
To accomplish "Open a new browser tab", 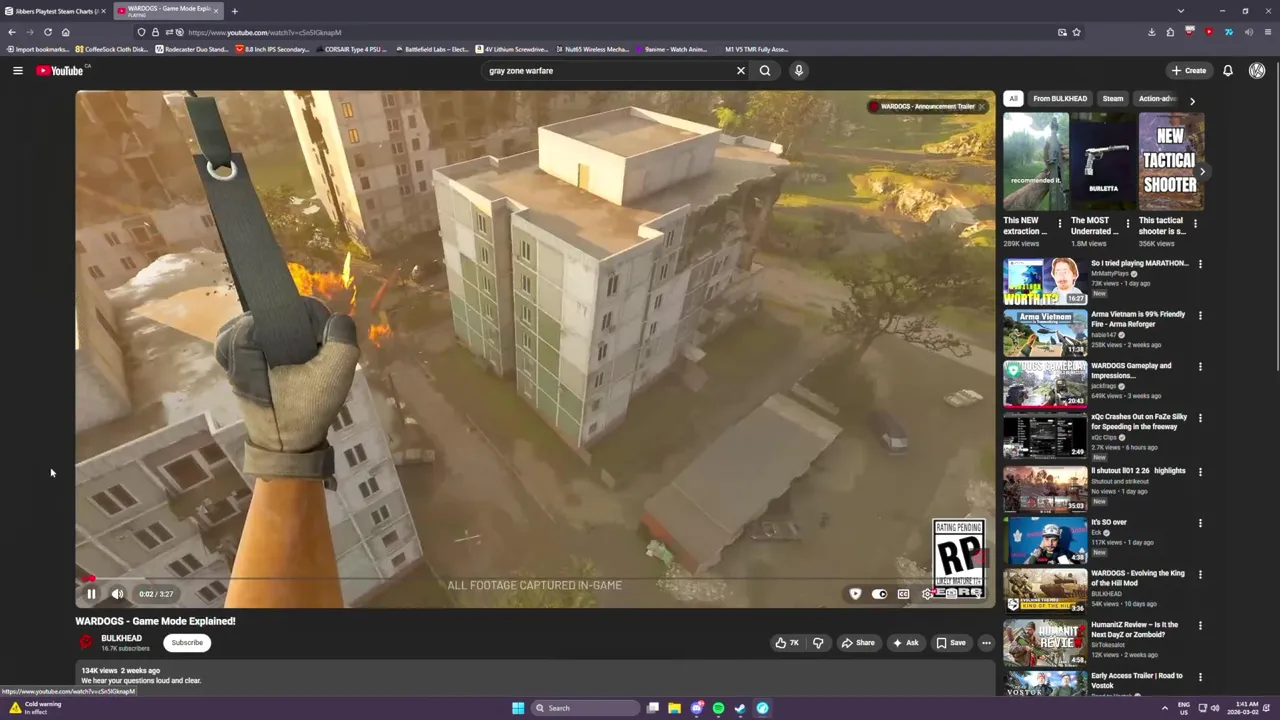I will (x=234, y=11).
